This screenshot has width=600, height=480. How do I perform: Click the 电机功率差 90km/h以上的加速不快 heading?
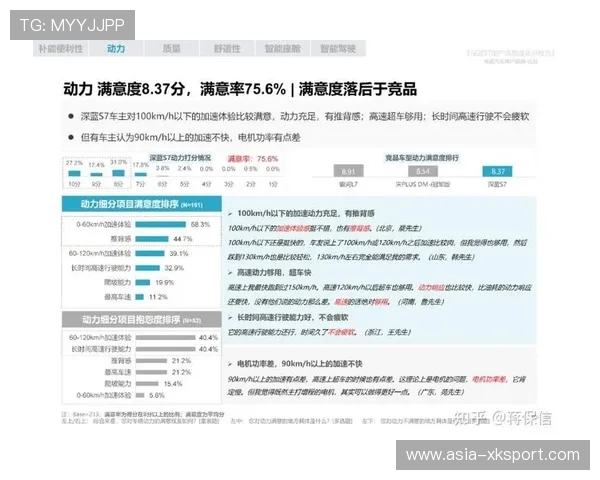[x=300, y=364]
